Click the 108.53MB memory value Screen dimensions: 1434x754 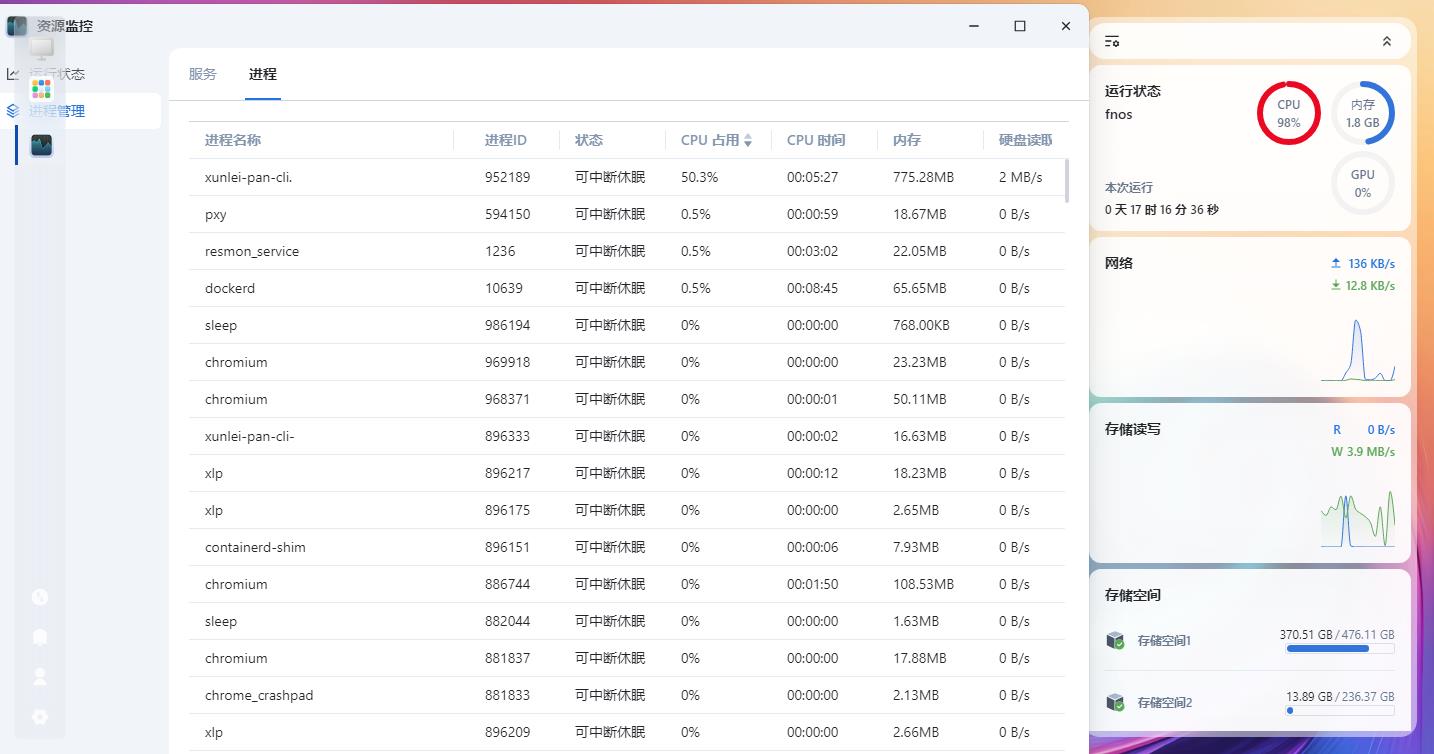923,584
